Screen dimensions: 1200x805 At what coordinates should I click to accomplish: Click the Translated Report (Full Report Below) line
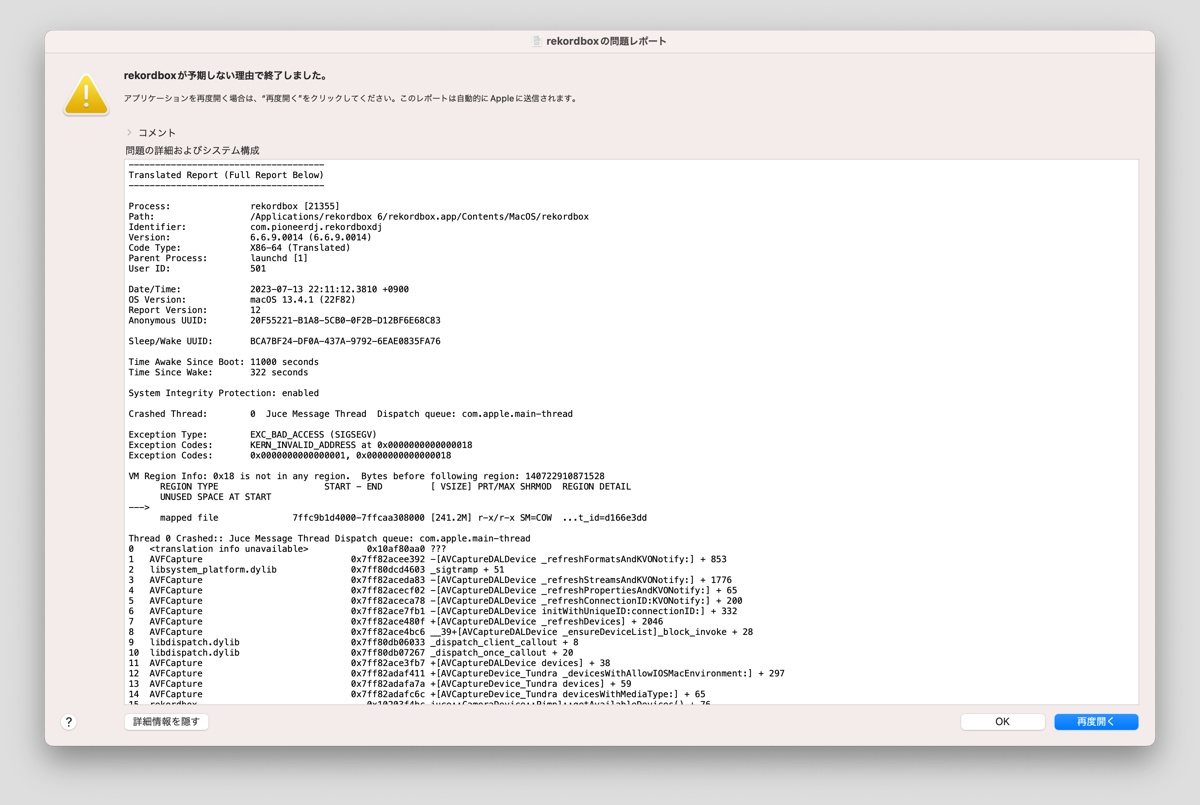pos(226,175)
